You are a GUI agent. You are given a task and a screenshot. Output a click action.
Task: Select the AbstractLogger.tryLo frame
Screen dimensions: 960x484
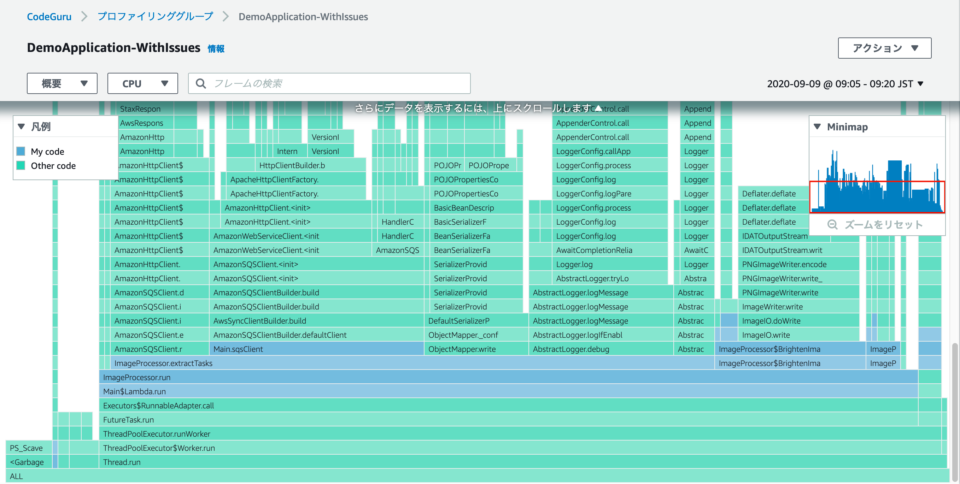coord(610,278)
